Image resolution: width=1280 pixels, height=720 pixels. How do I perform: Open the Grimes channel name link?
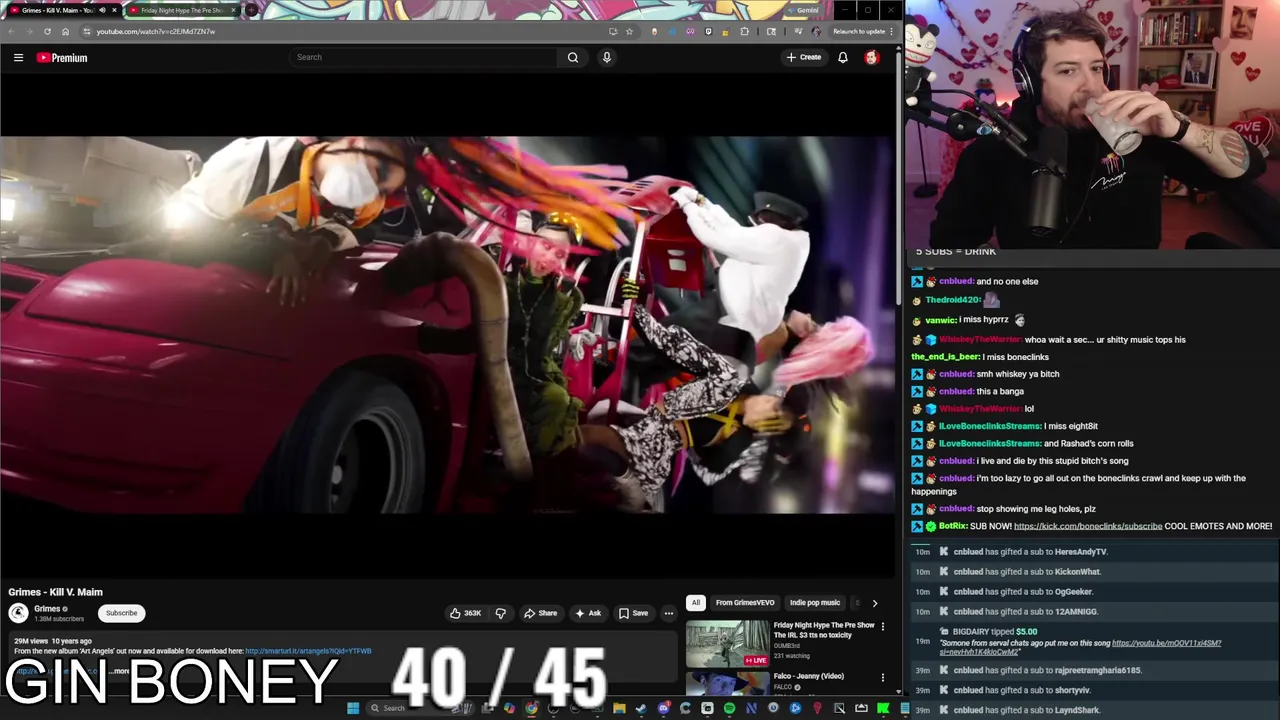tap(47, 609)
